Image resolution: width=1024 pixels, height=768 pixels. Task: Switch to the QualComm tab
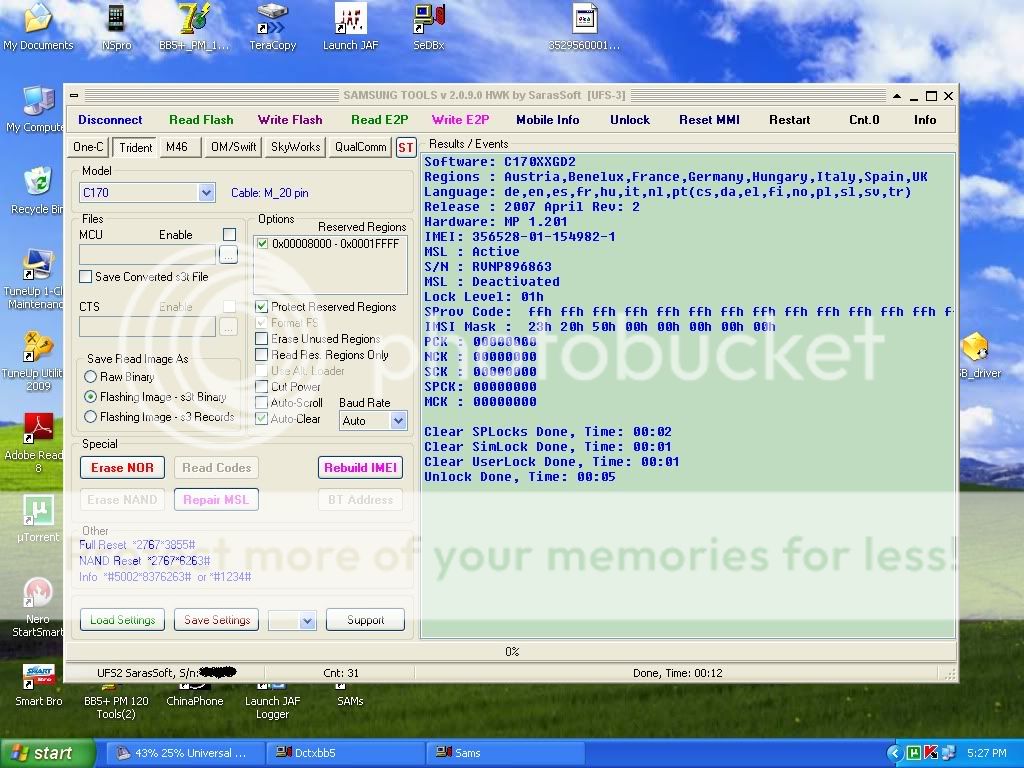pyautogui.click(x=360, y=147)
